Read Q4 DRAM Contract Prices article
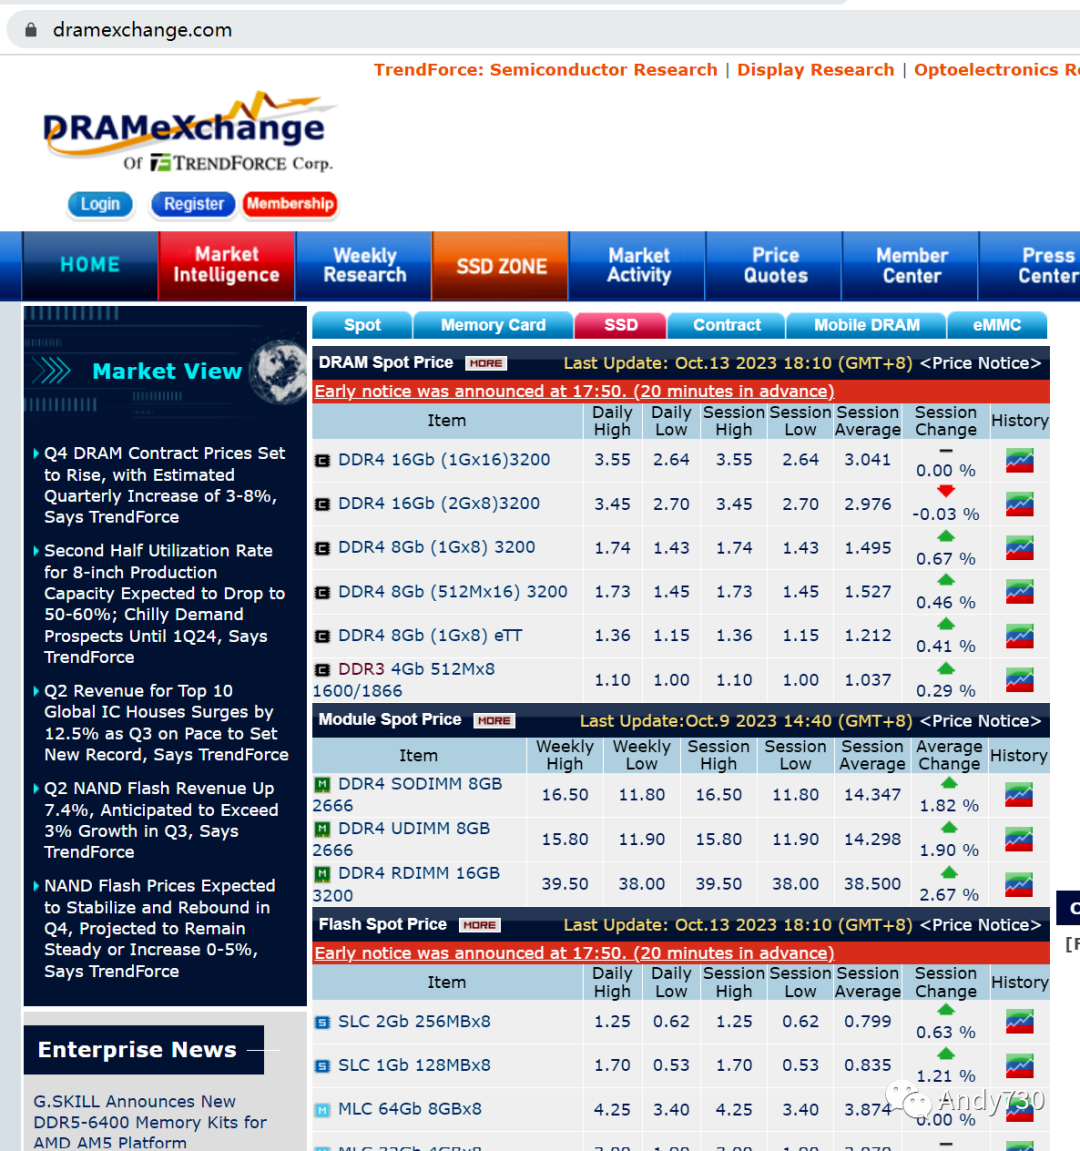This screenshot has height=1151, width=1080. [x=164, y=485]
